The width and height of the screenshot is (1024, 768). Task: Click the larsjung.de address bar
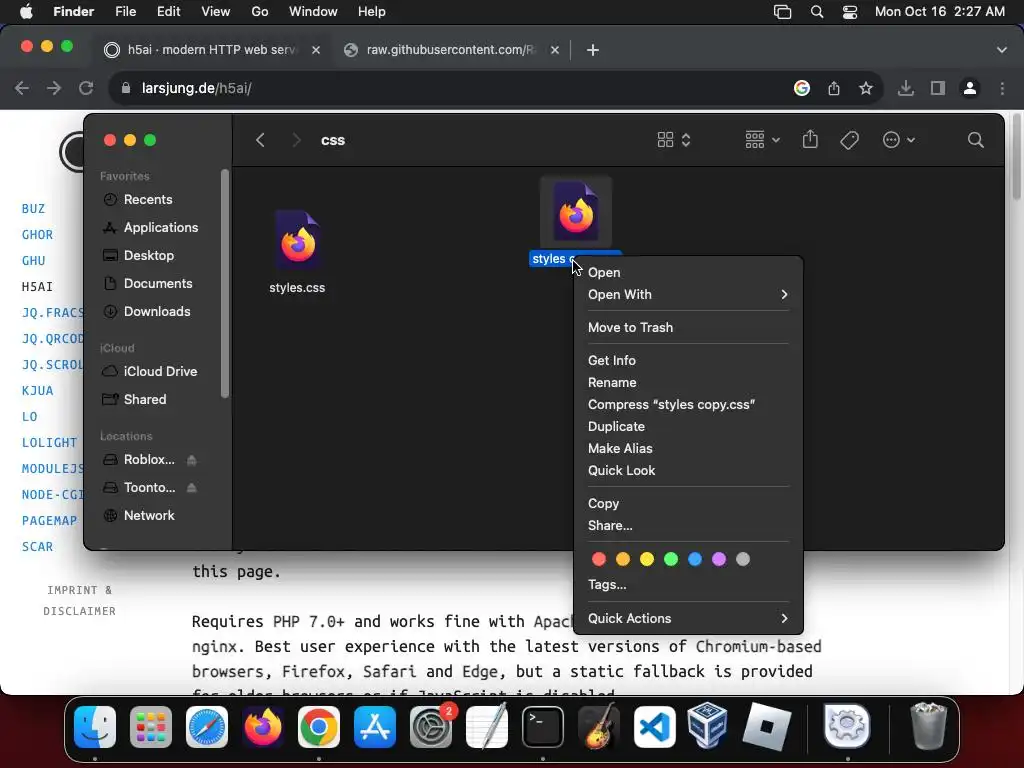(451, 88)
